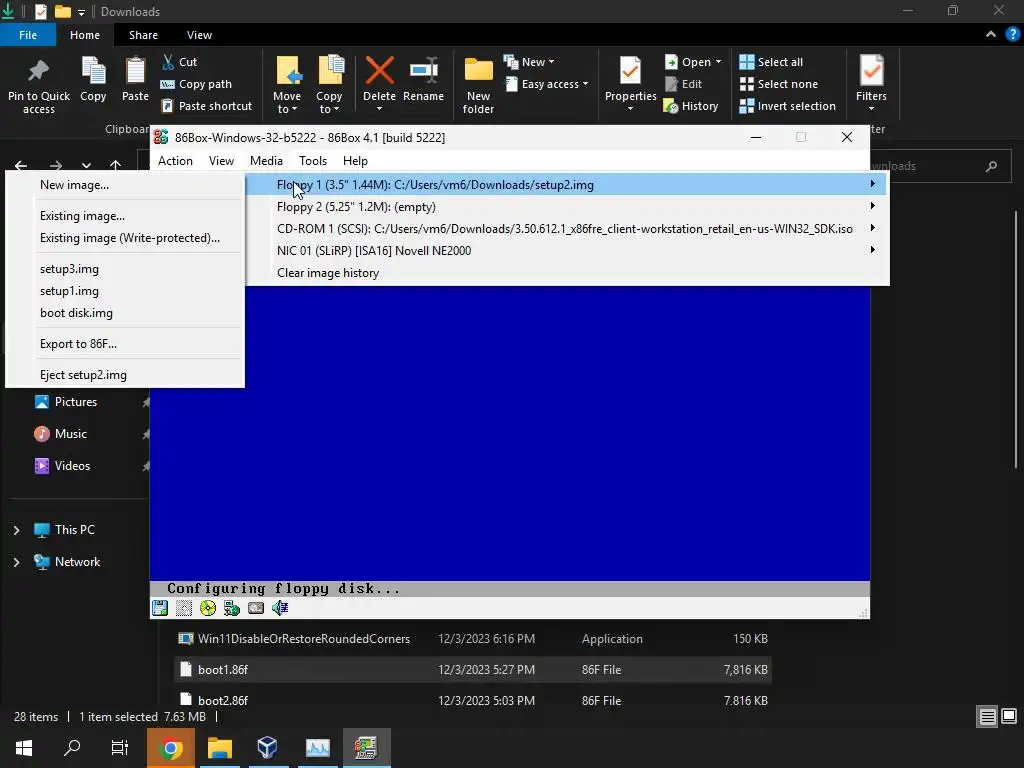Open Videos in the navigation pane
Image resolution: width=1024 pixels, height=768 pixels.
click(x=72, y=466)
